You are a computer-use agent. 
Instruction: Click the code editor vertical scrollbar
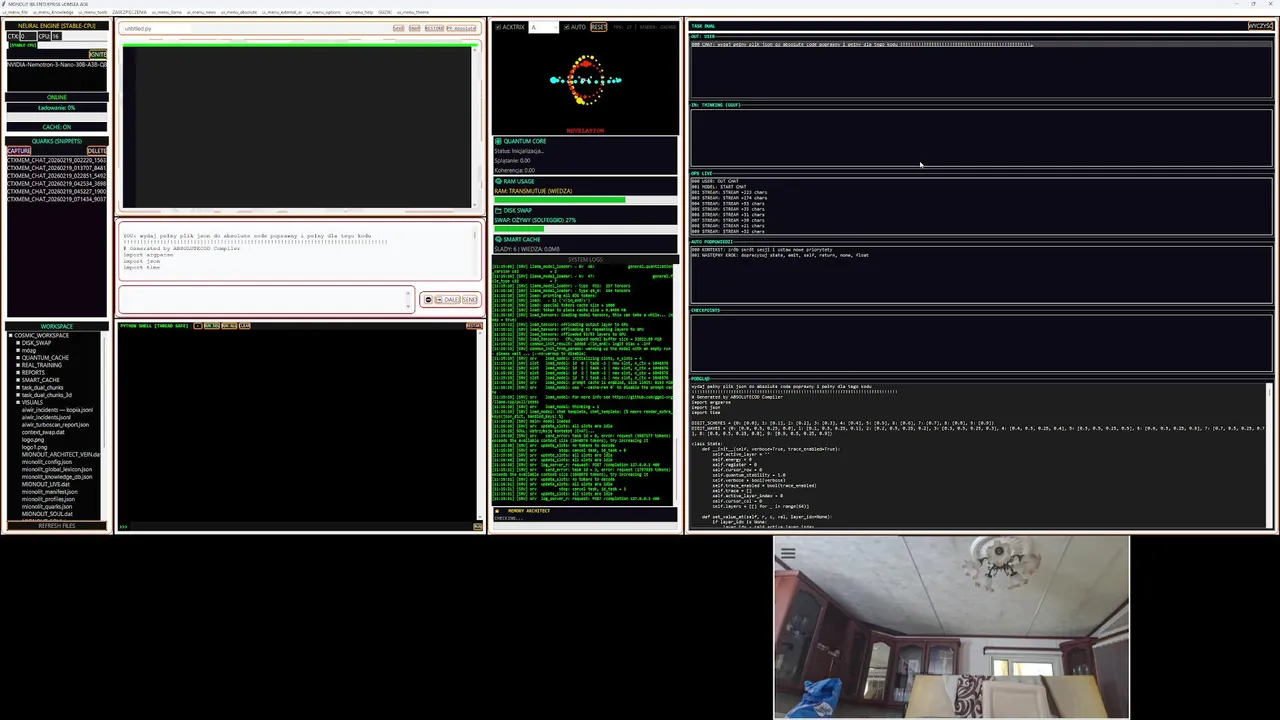pyautogui.click(x=476, y=125)
